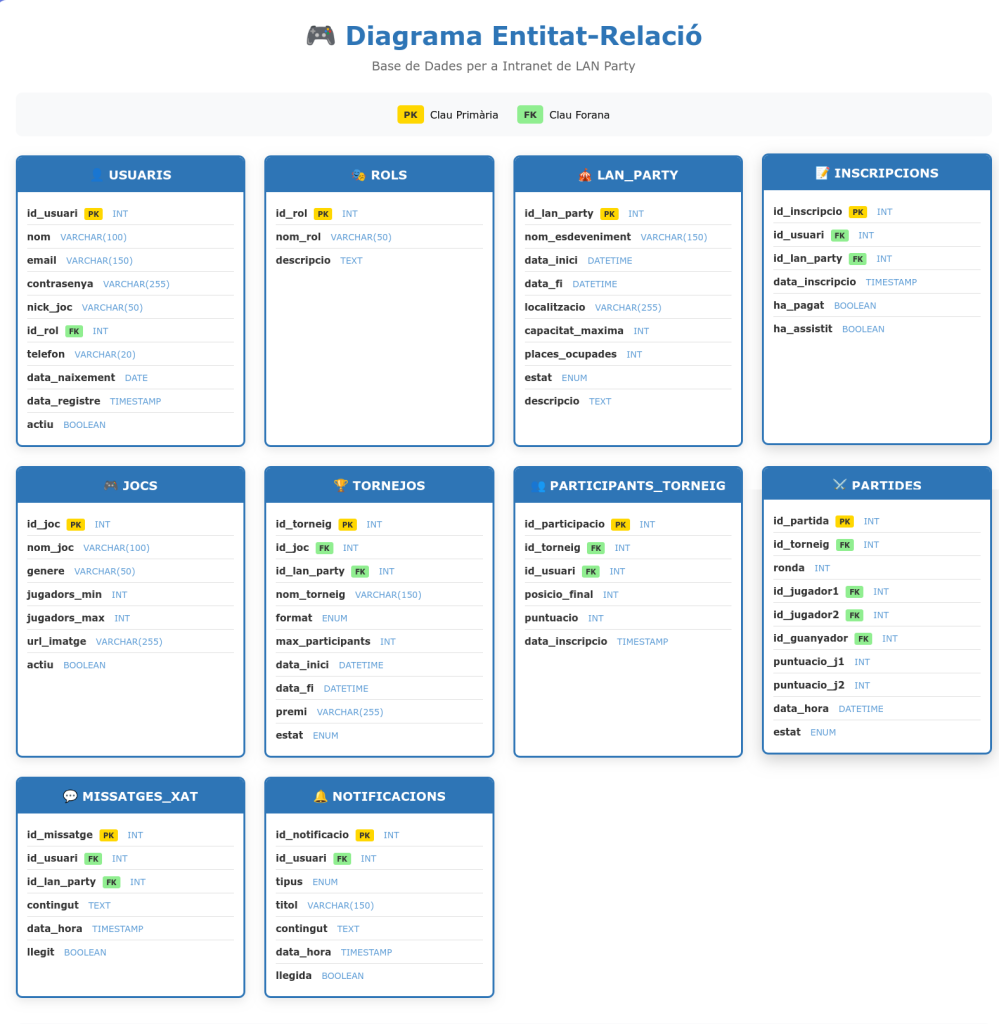Click the circus tent icon beside LAN_PARTY
This screenshot has height=1024, width=999.
pyautogui.click(x=584, y=175)
